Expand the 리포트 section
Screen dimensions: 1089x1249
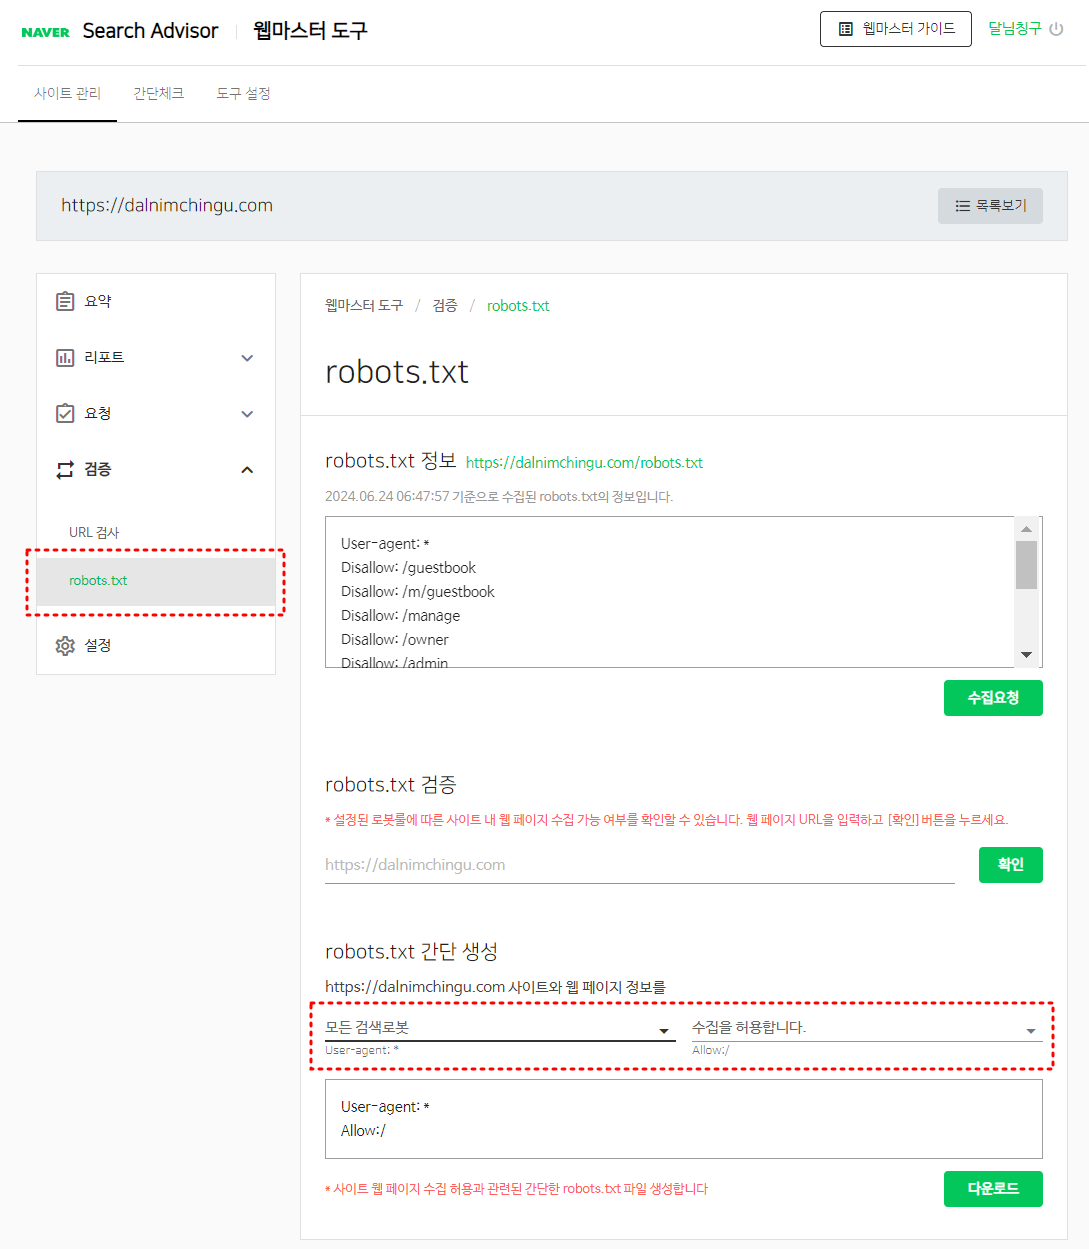(x=247, y=357)
